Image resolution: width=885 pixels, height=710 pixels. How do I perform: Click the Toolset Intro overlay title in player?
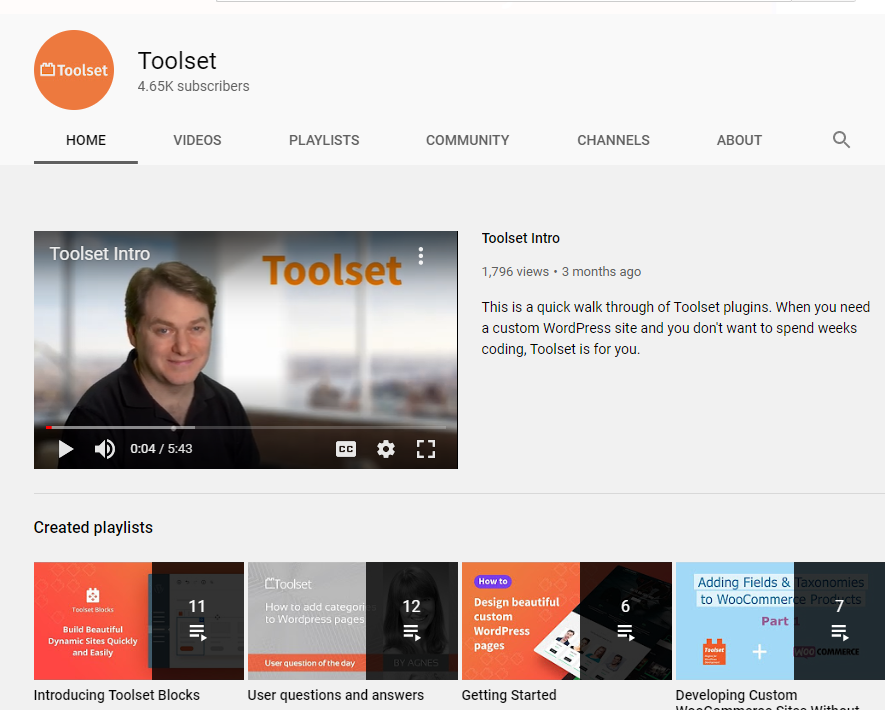(x=99, y=254)
